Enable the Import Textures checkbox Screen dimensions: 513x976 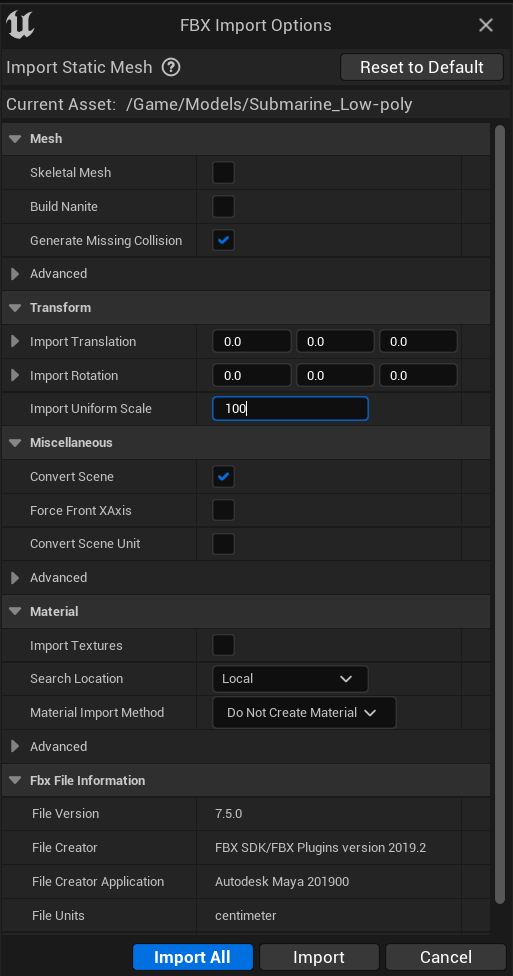224,645
